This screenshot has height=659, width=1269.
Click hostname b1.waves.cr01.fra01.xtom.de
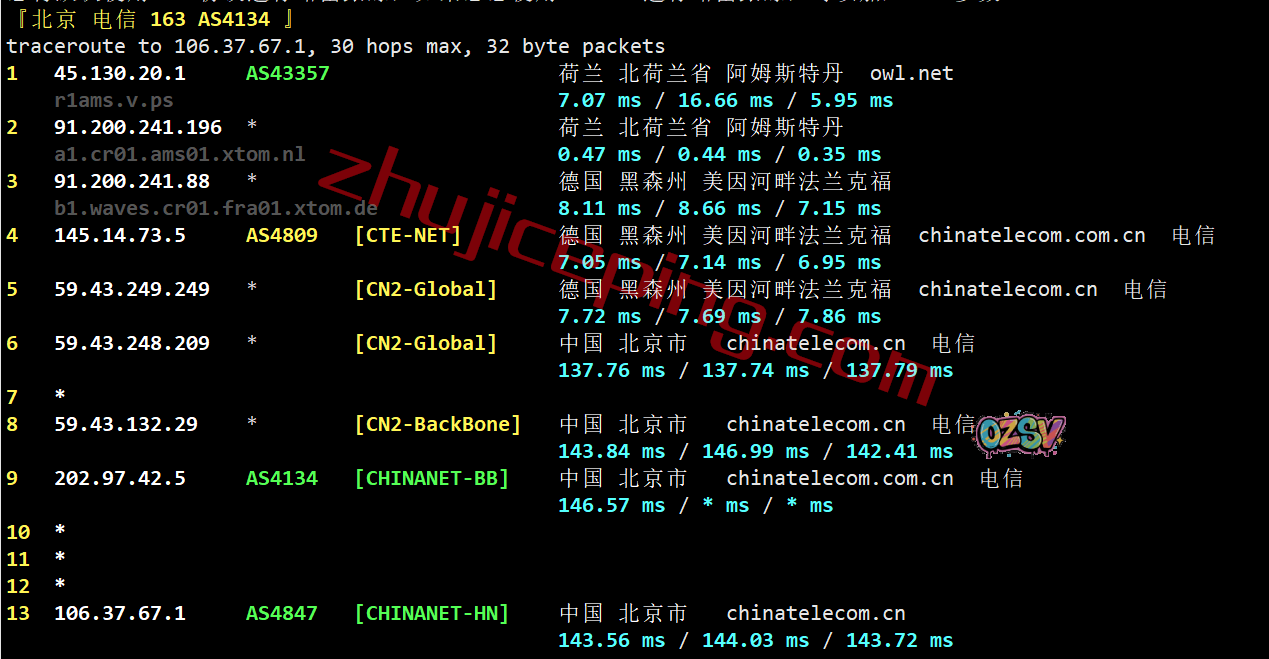tap(216, 208)
